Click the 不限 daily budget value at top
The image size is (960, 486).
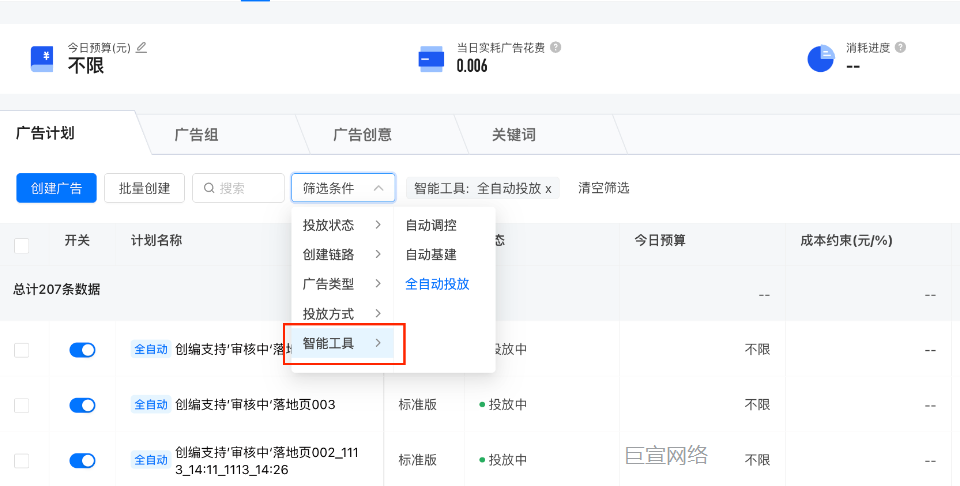coord(86,65)
